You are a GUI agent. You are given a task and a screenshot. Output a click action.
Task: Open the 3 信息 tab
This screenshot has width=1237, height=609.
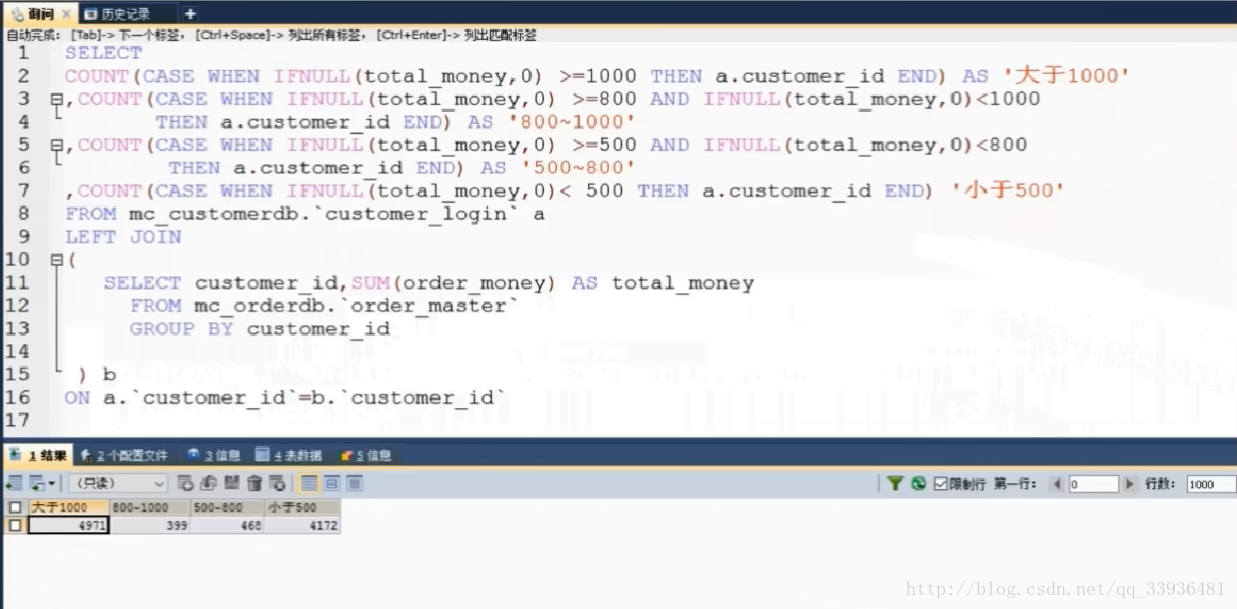pyautogui.click(x=214, y=455)
